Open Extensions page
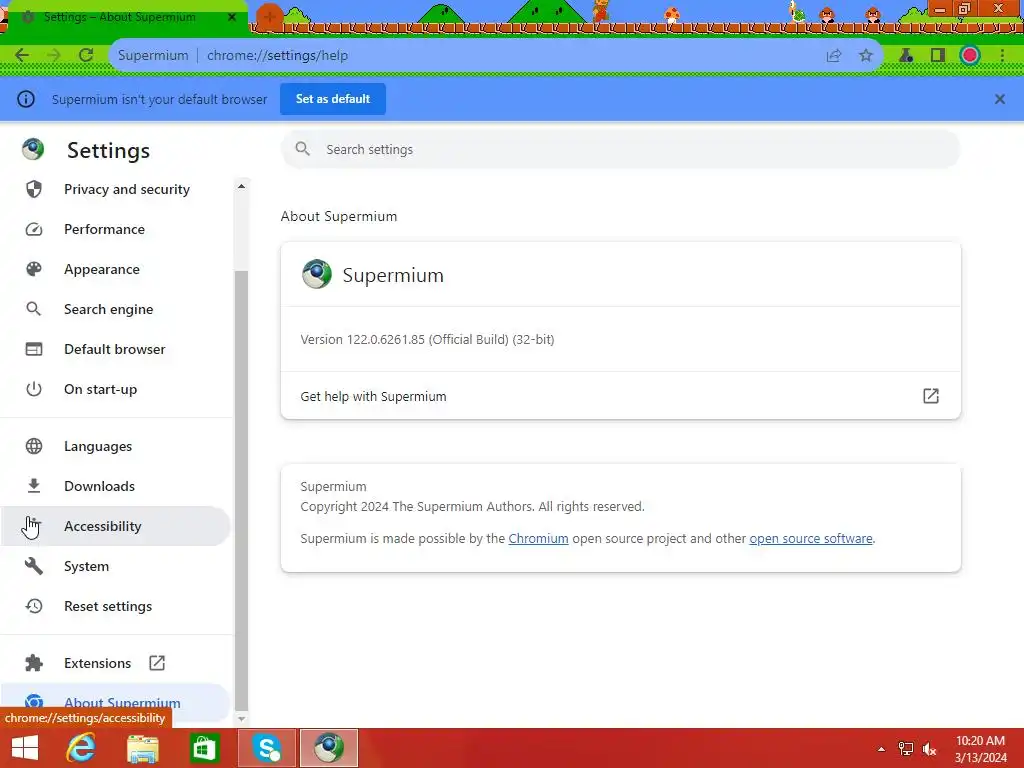Screen dimensions: 1024x768 (116, 663)
